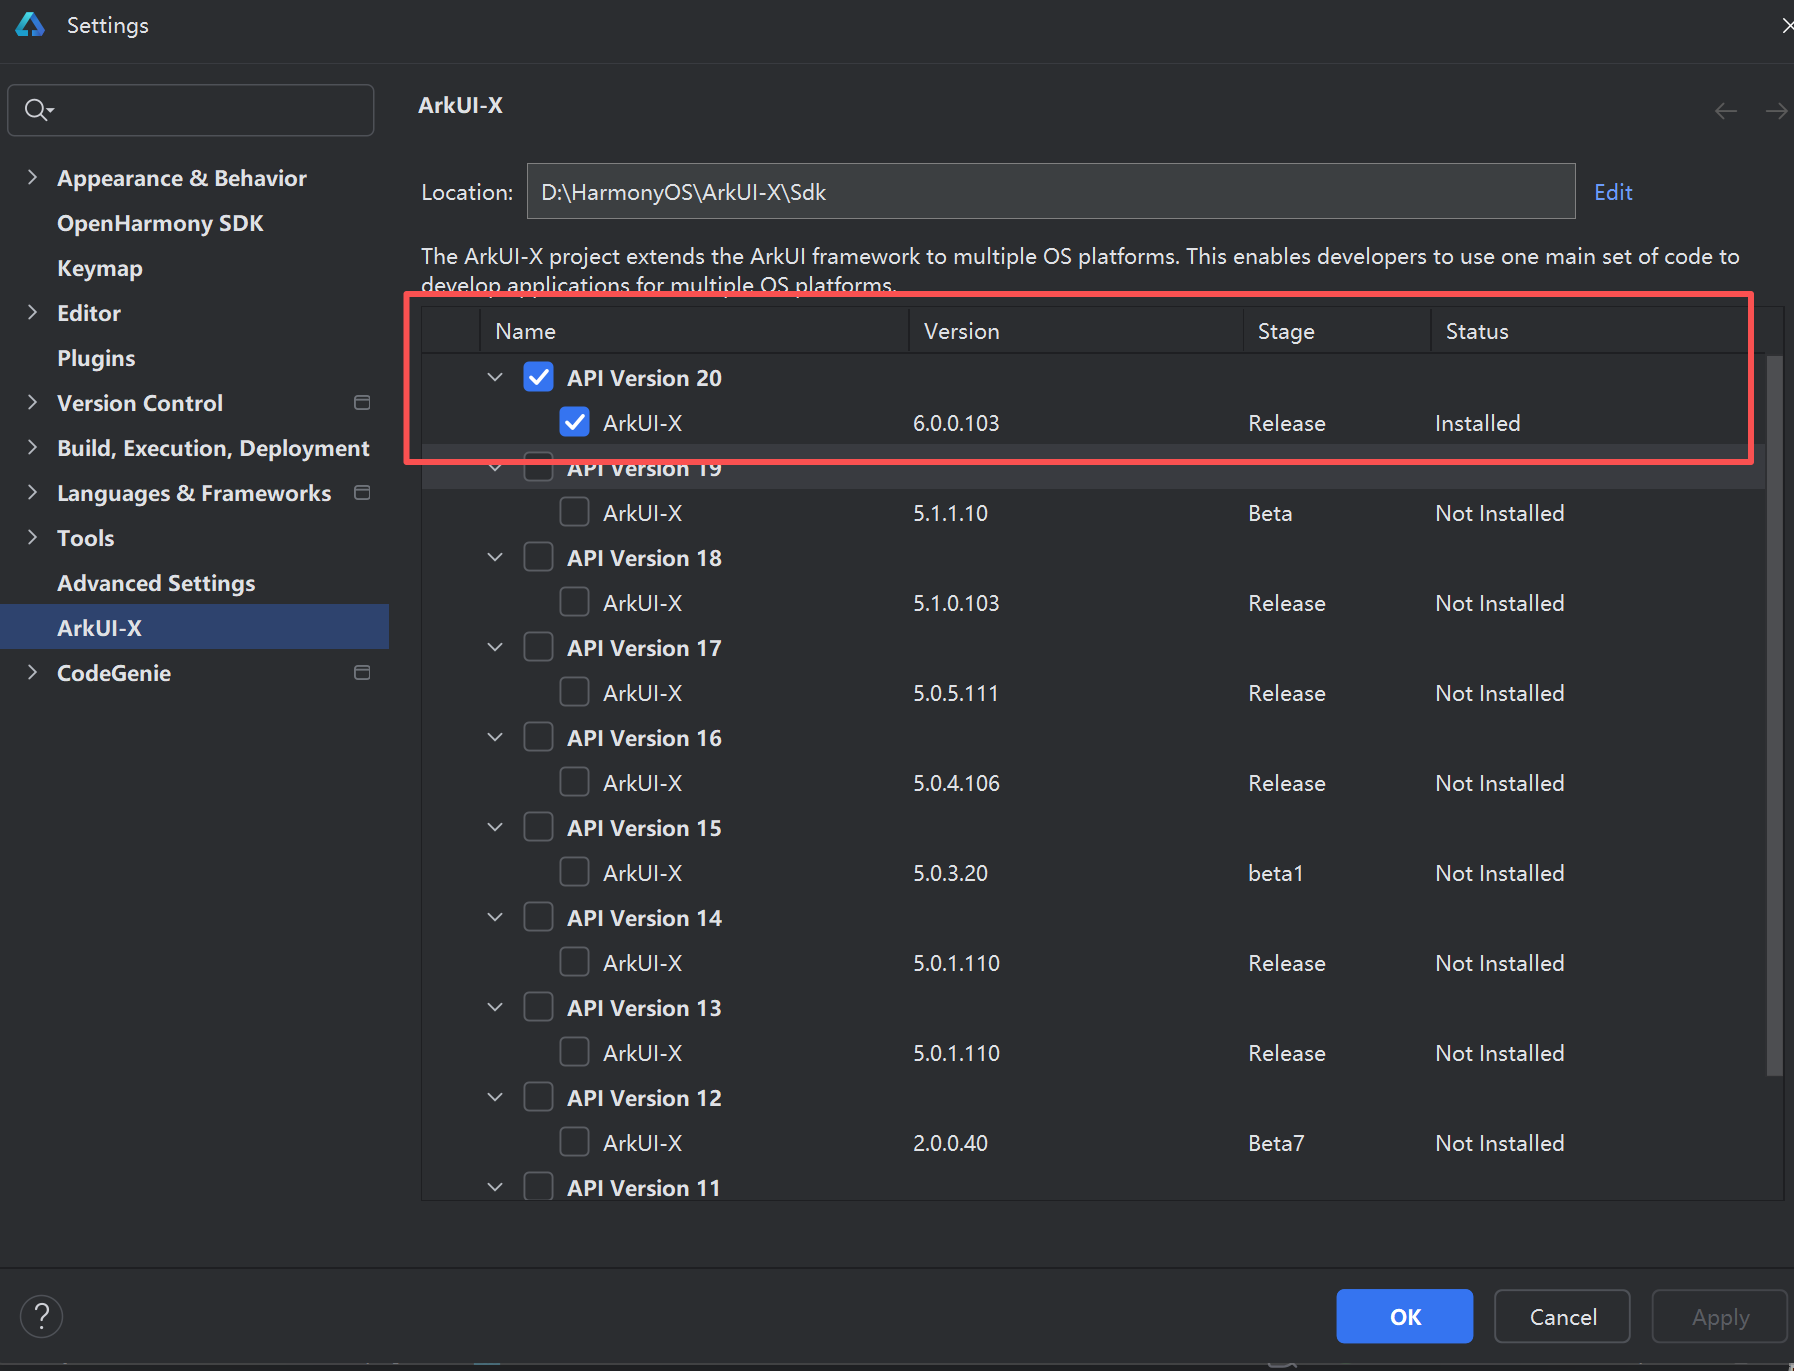Screen dimensions: 1794x1371
Task: Expand Languages & Frameworks chevron
Action: point(32,493)
